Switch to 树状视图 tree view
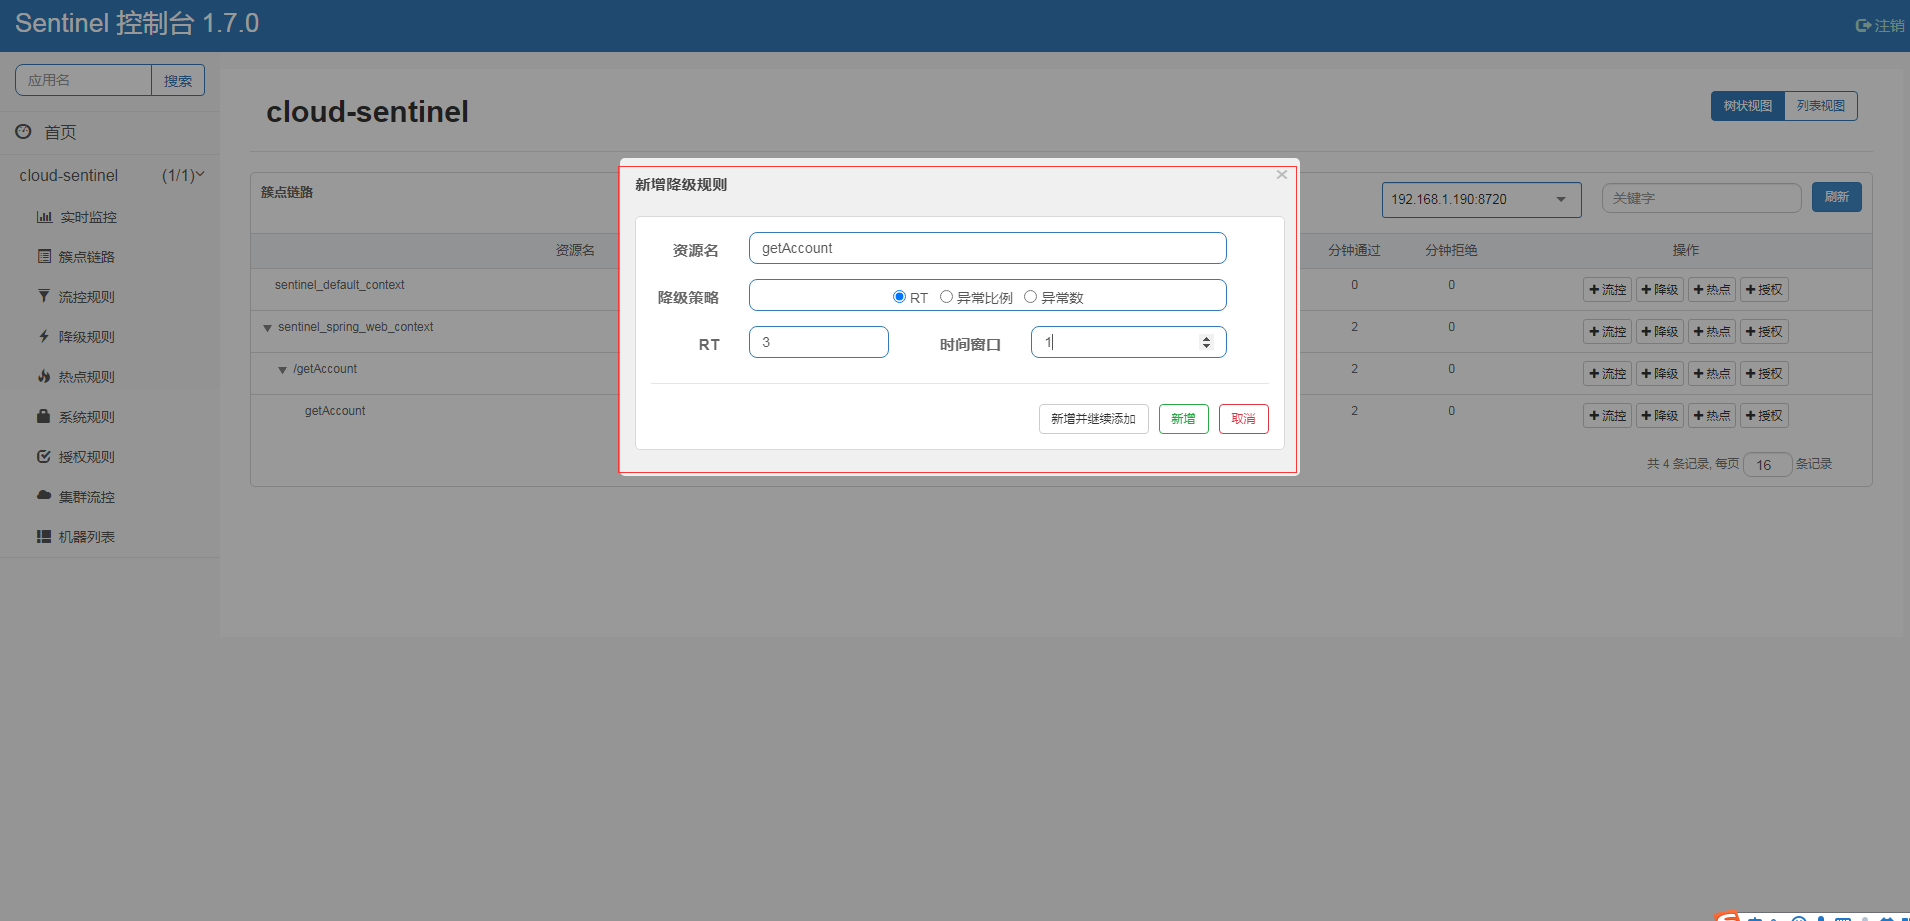The height and width of the screenshot is (921, 1910). click(1747, 106)
